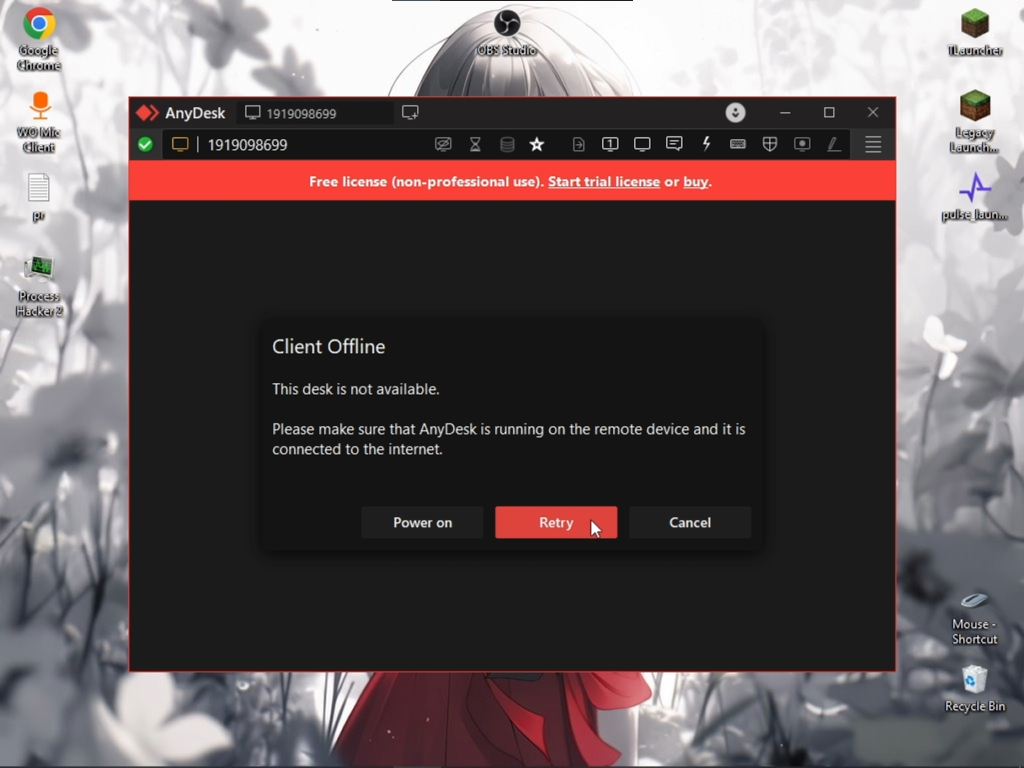The height and width of the screenshot is (768, 1024).
Task: Toggle the favorites star icon
Action: click(x=537, y=144)
